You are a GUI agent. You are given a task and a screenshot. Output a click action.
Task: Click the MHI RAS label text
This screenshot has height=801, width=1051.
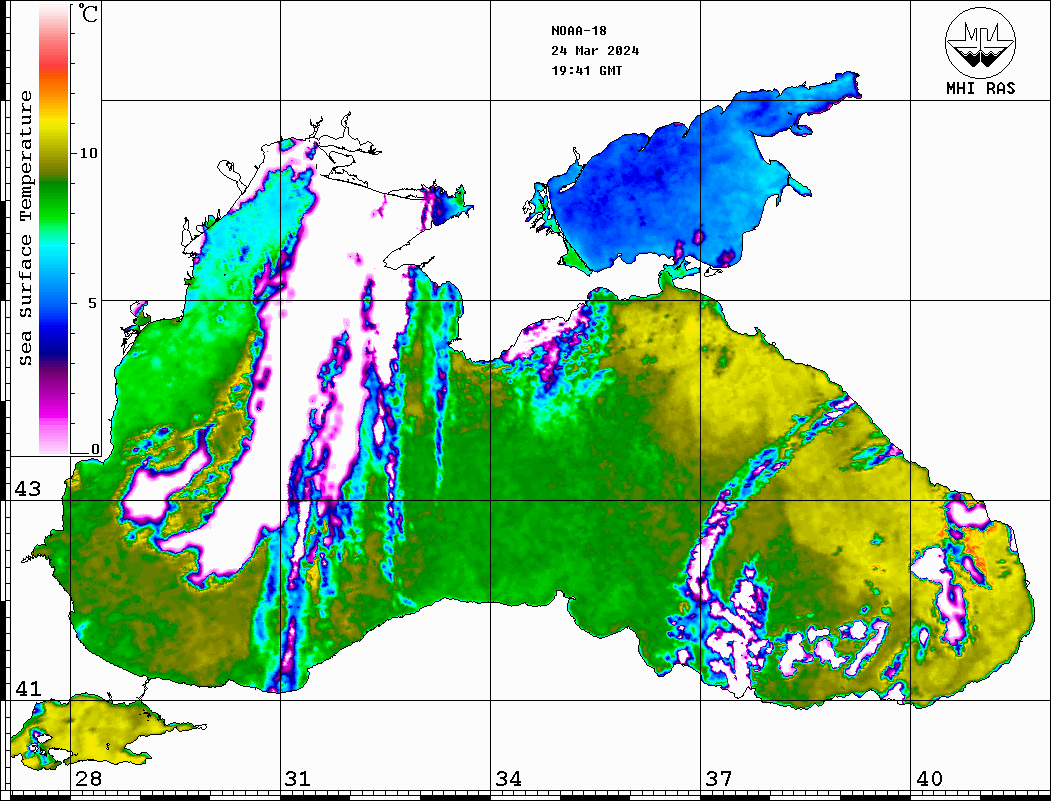(980, 88)
